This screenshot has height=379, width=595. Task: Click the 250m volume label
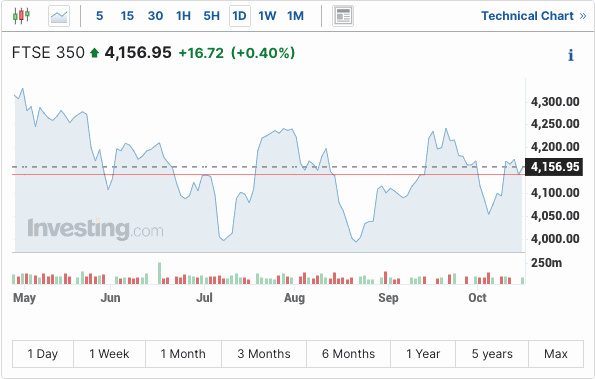pyautogui.click(x=546, y=263)
